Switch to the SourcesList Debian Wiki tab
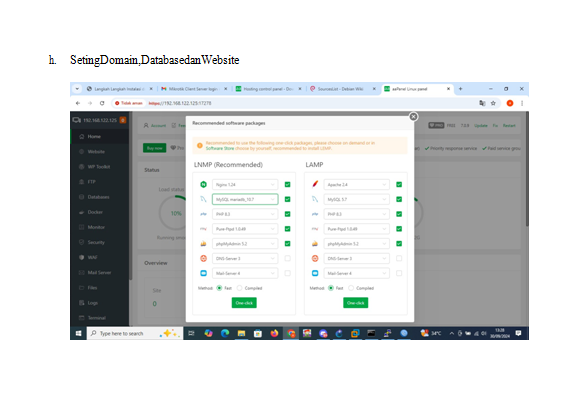Screen dimensions: 588x405 340,89
